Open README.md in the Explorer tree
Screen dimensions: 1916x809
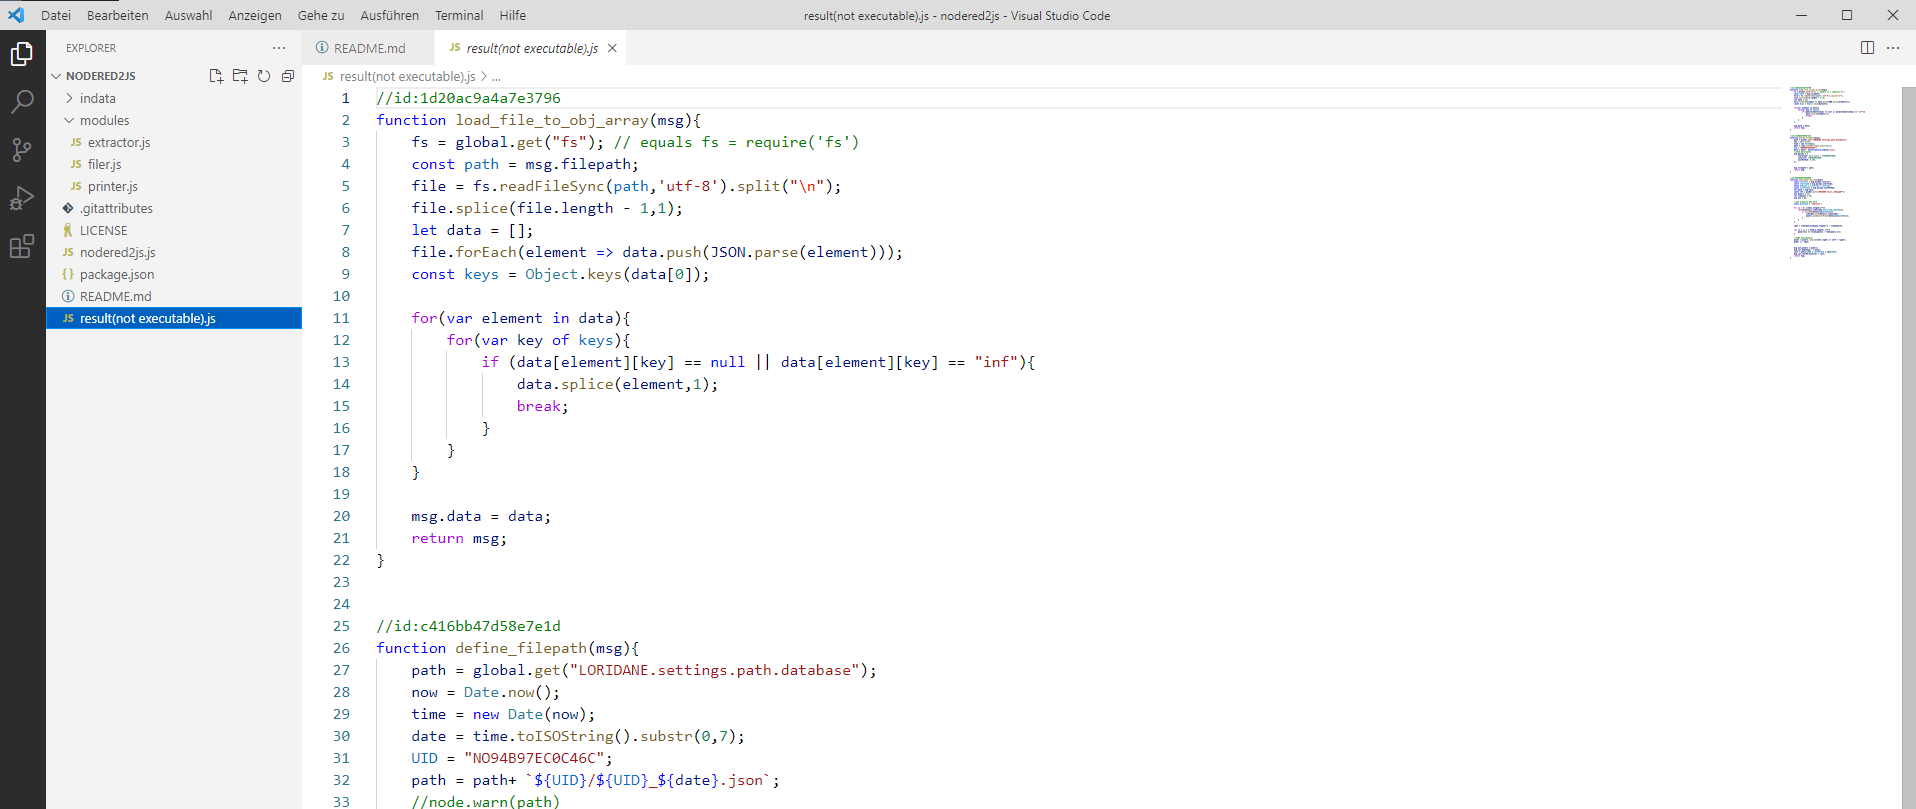pyautogui.click(x=174, y=296)
